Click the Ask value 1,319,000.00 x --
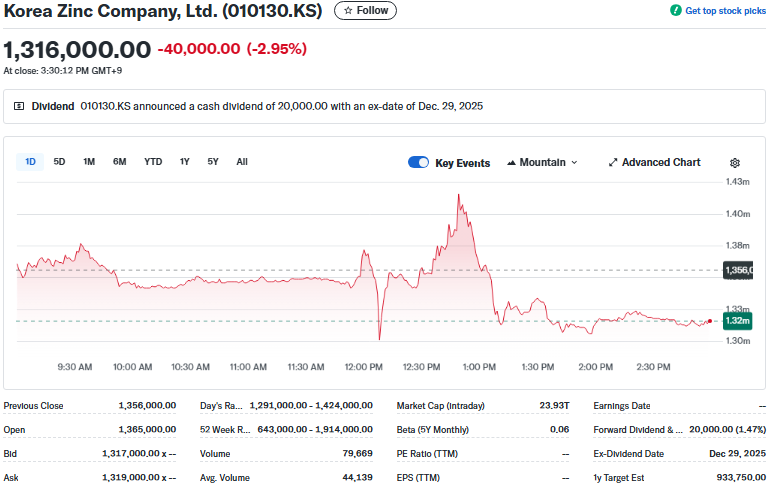This screenshot has height=489, width=773. (x=139, y=477)
